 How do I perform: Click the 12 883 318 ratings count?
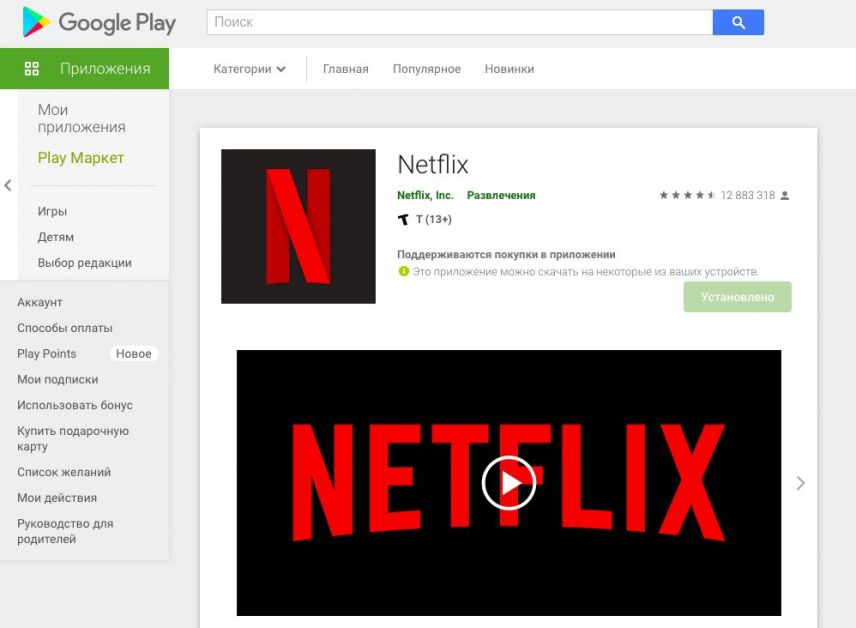point(748,195)
